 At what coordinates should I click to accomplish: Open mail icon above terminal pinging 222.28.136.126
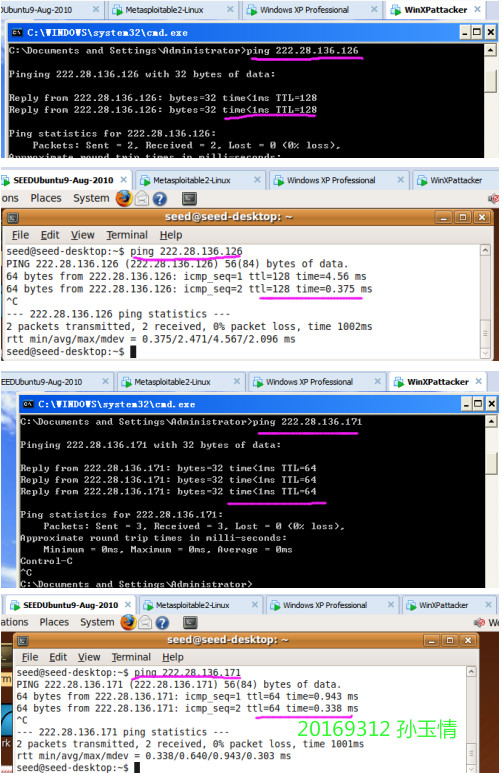[x=142, y=199]
